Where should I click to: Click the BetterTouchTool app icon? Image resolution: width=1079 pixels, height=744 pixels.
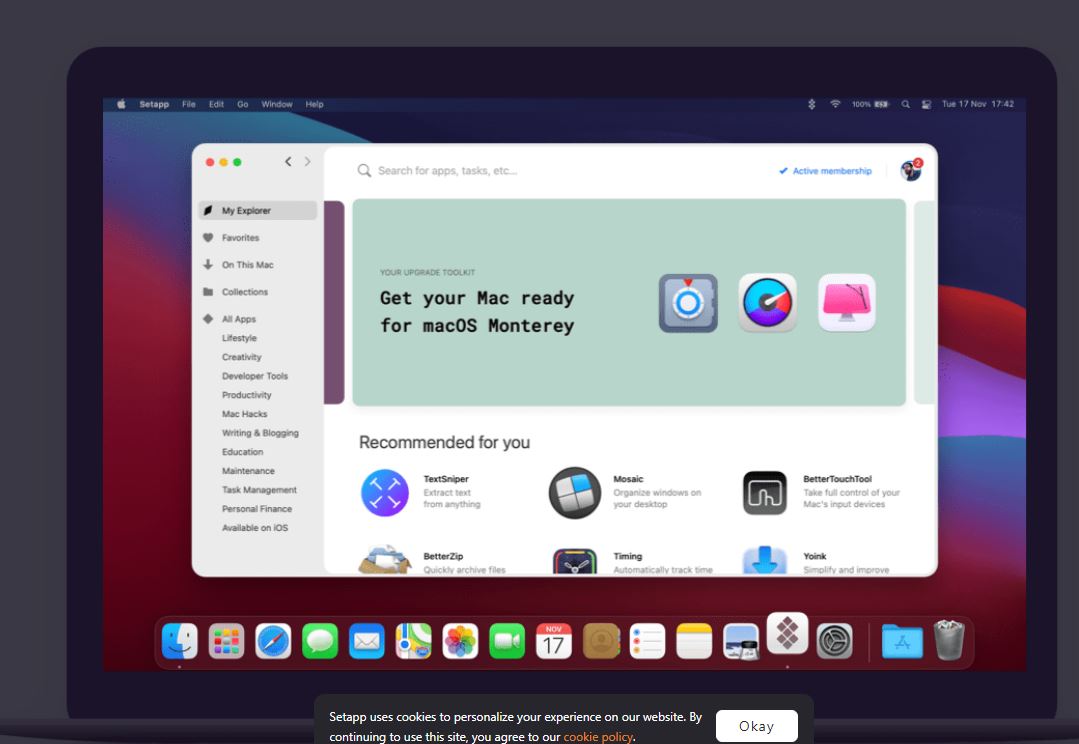coord(765,493)
